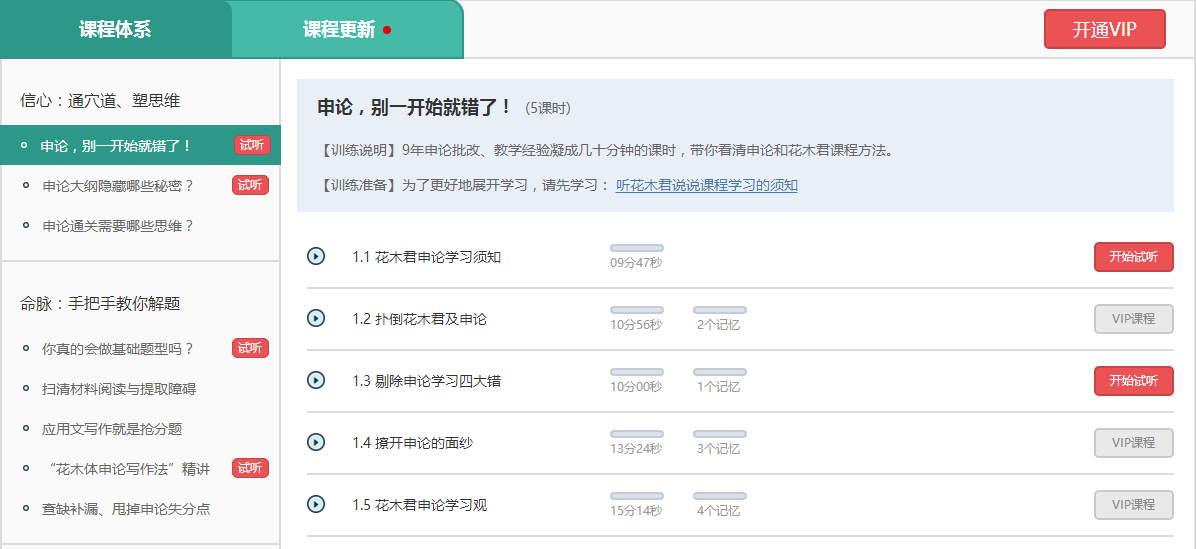Open sidebar item 申论通关需要哪些思维？
The width and height of the screenshot is (1196, 549).
[x=118, y=226]
